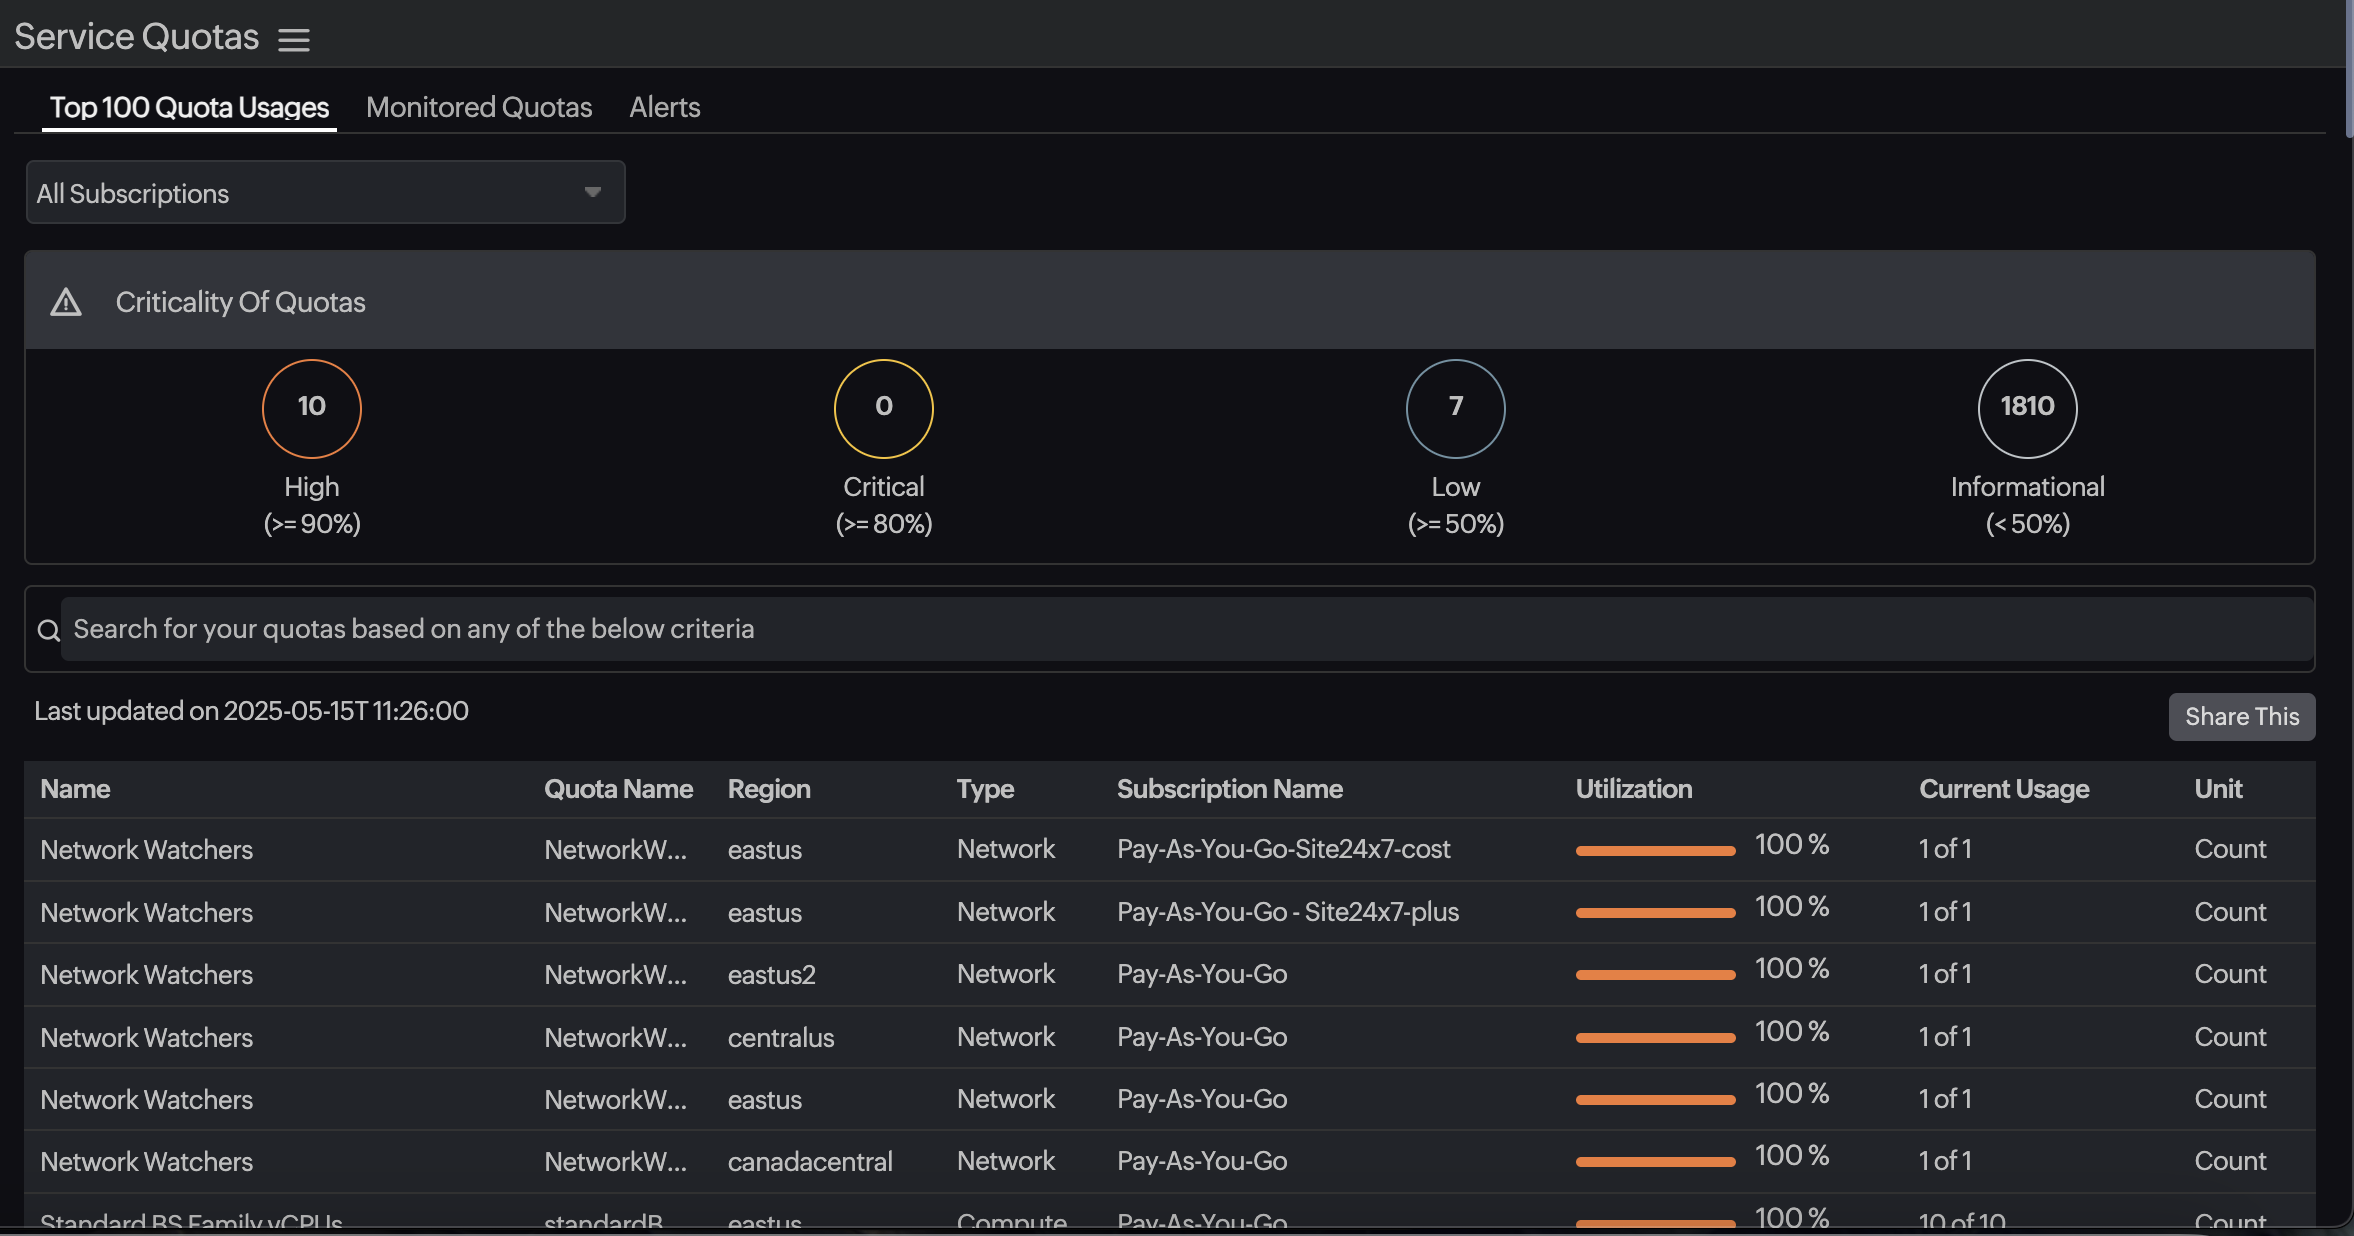Click the eastus2 Network Watchers utilization bar
2354x1236 pixels.
[1655, 975]
